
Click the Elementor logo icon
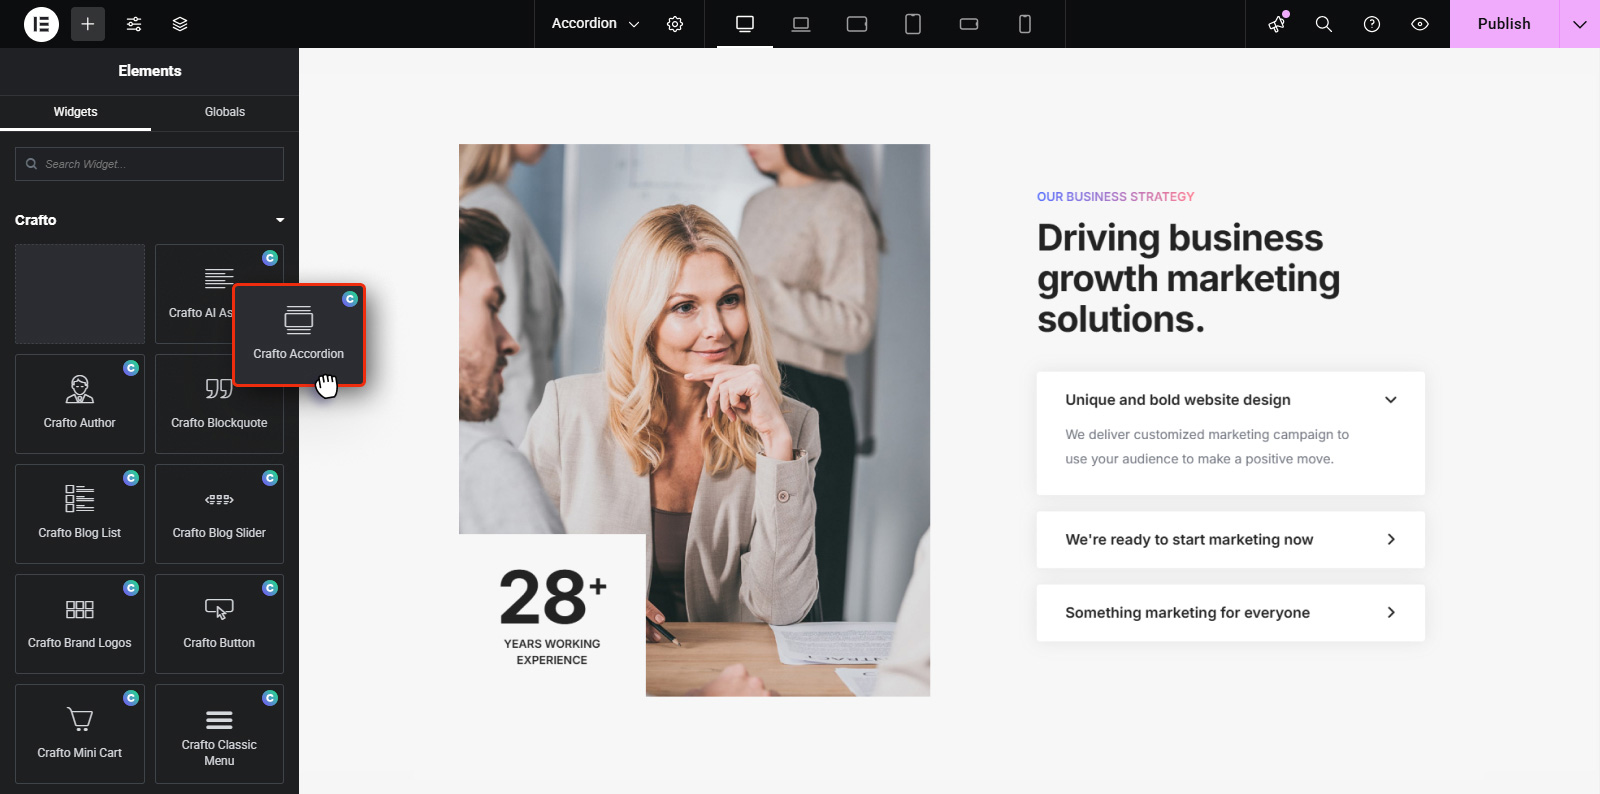pos(41,24)
